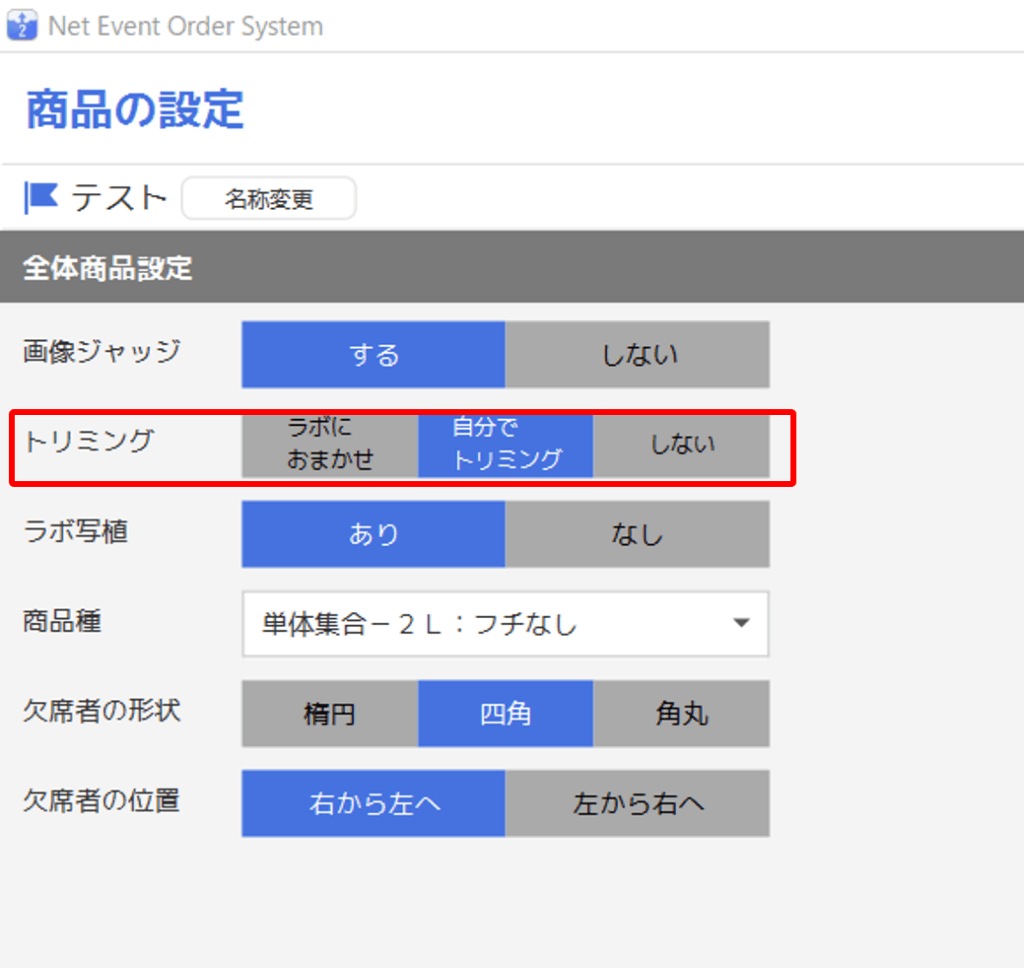
Task: Click the 全体商品設定 section header
Action: pos(512,267)
